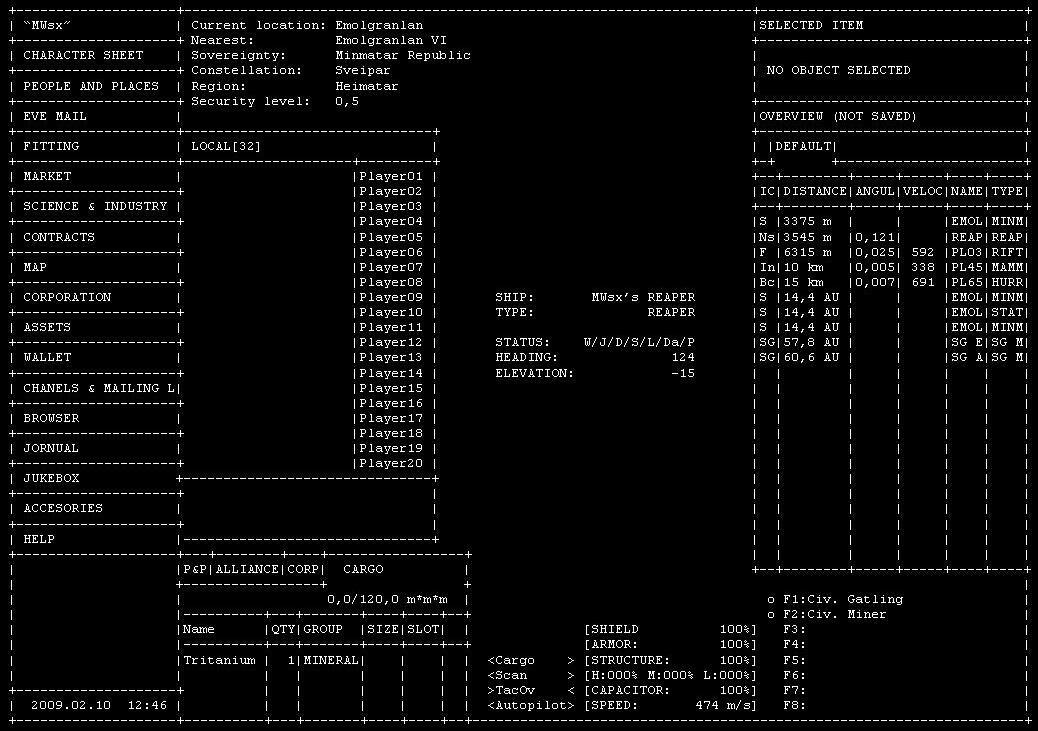The height and width of the screenshot is (731, 1038).
Task: Open the FITTING window
Action: point(51,146)
